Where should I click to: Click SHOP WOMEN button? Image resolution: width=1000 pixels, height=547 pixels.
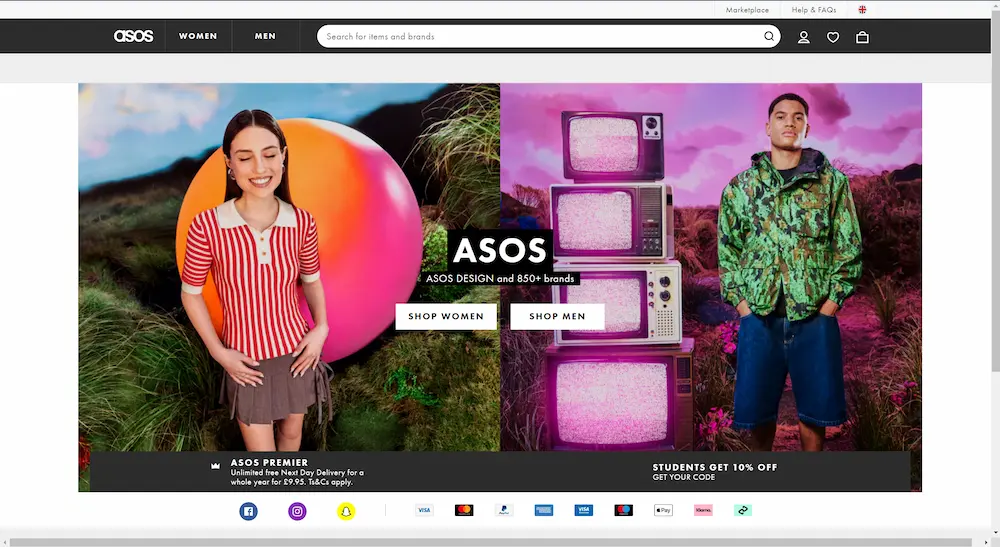(446, 316)
